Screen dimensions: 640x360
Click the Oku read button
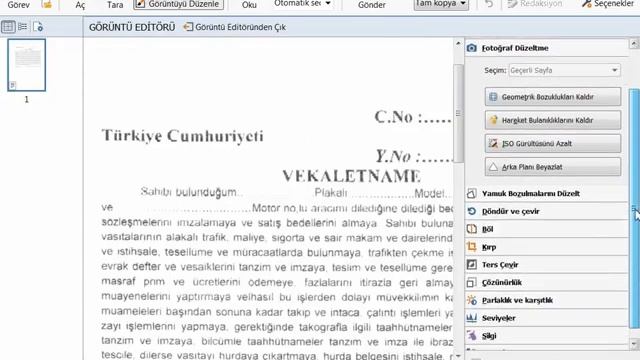point(249,4)
